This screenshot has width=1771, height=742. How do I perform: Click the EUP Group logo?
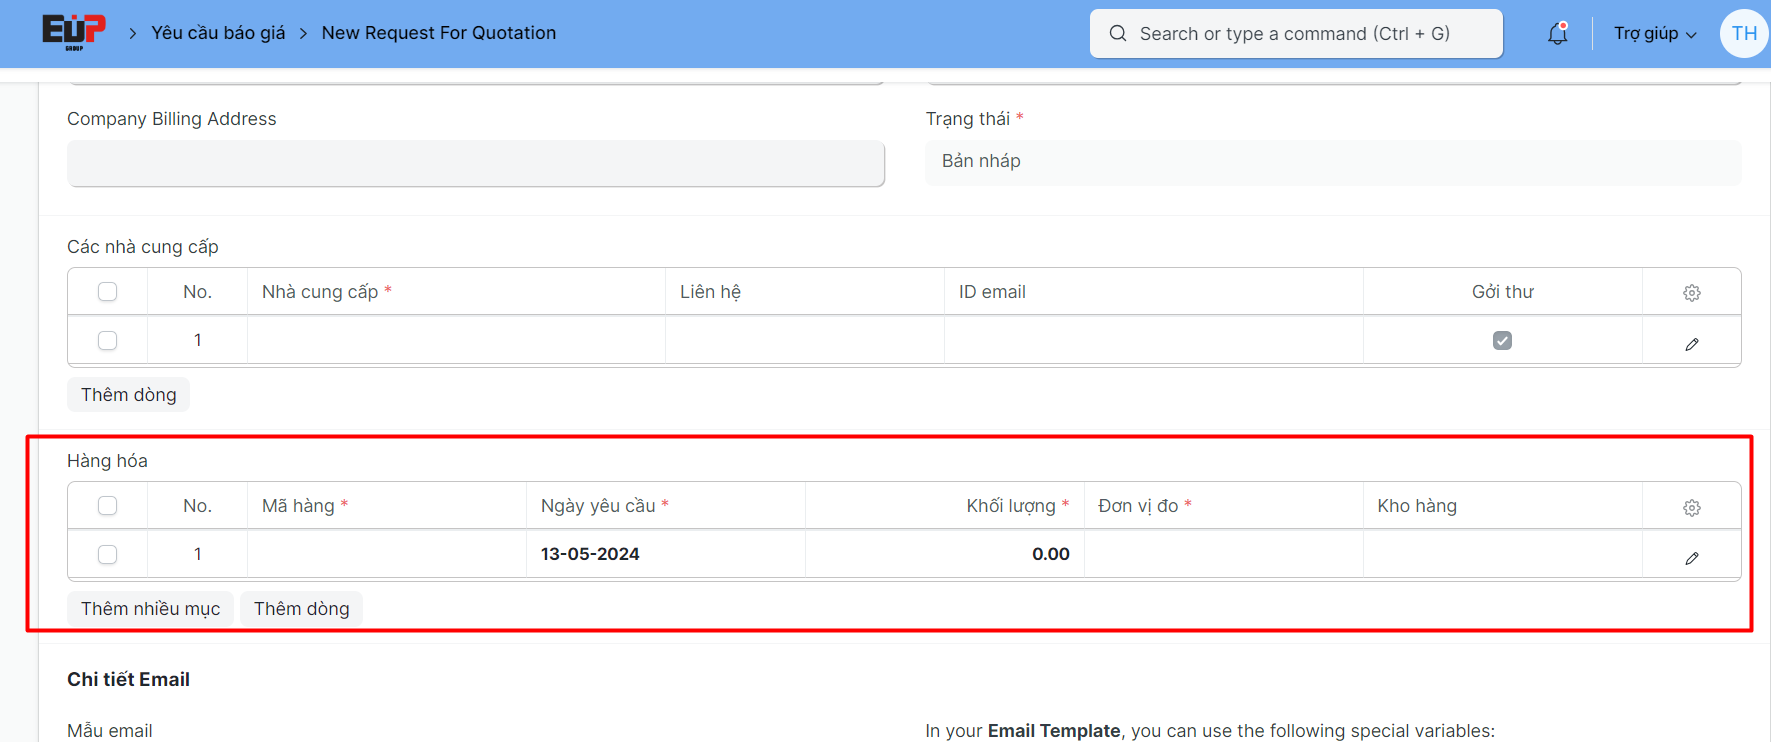pos(73,32)
